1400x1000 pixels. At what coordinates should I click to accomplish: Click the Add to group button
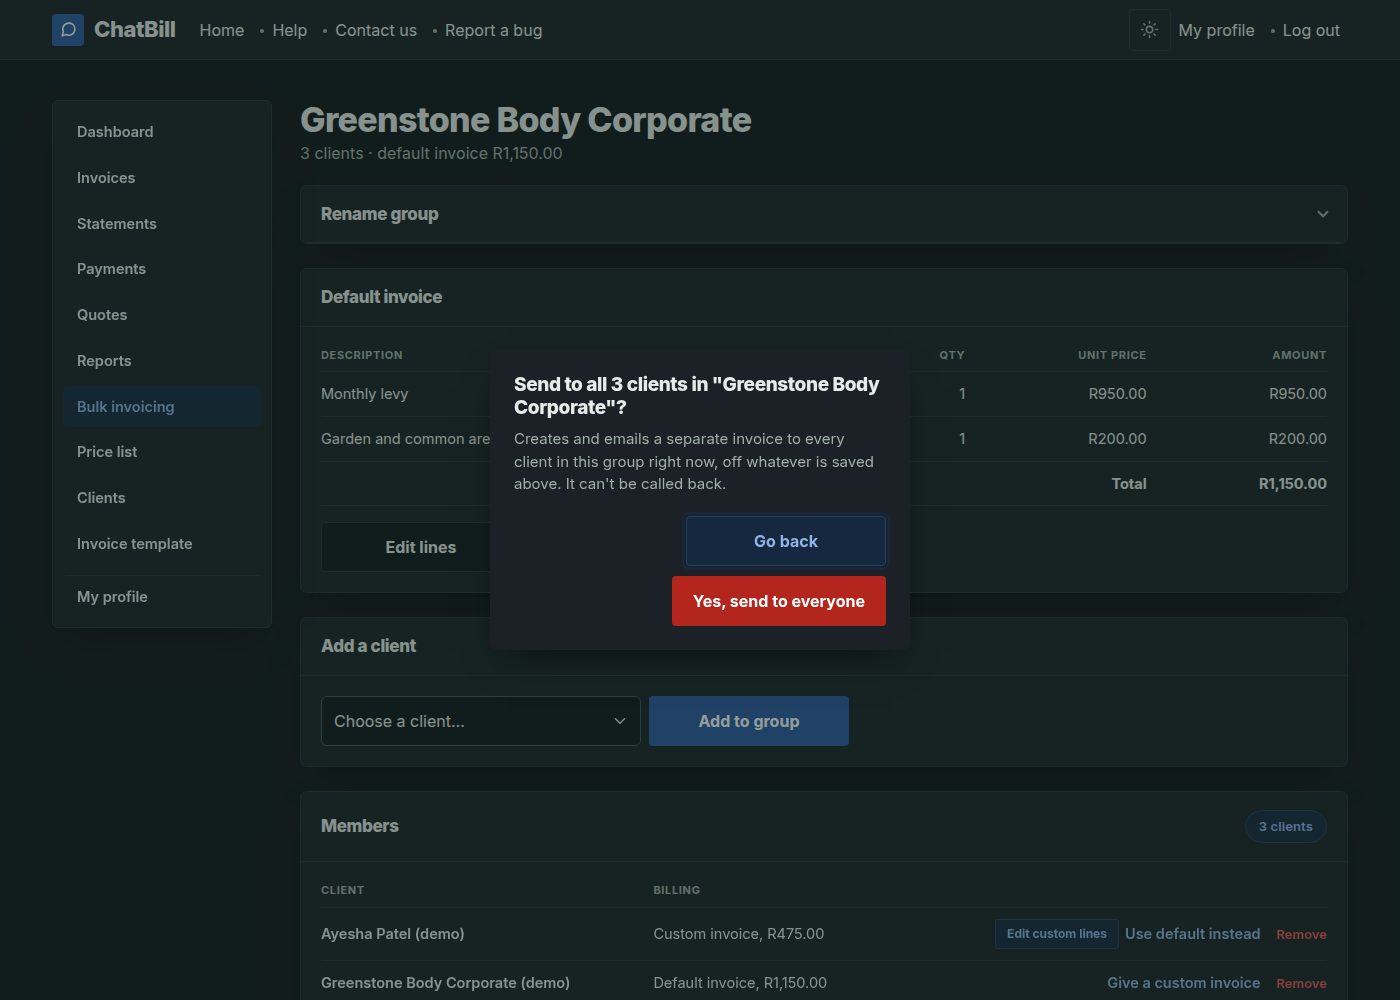(749, 721)
